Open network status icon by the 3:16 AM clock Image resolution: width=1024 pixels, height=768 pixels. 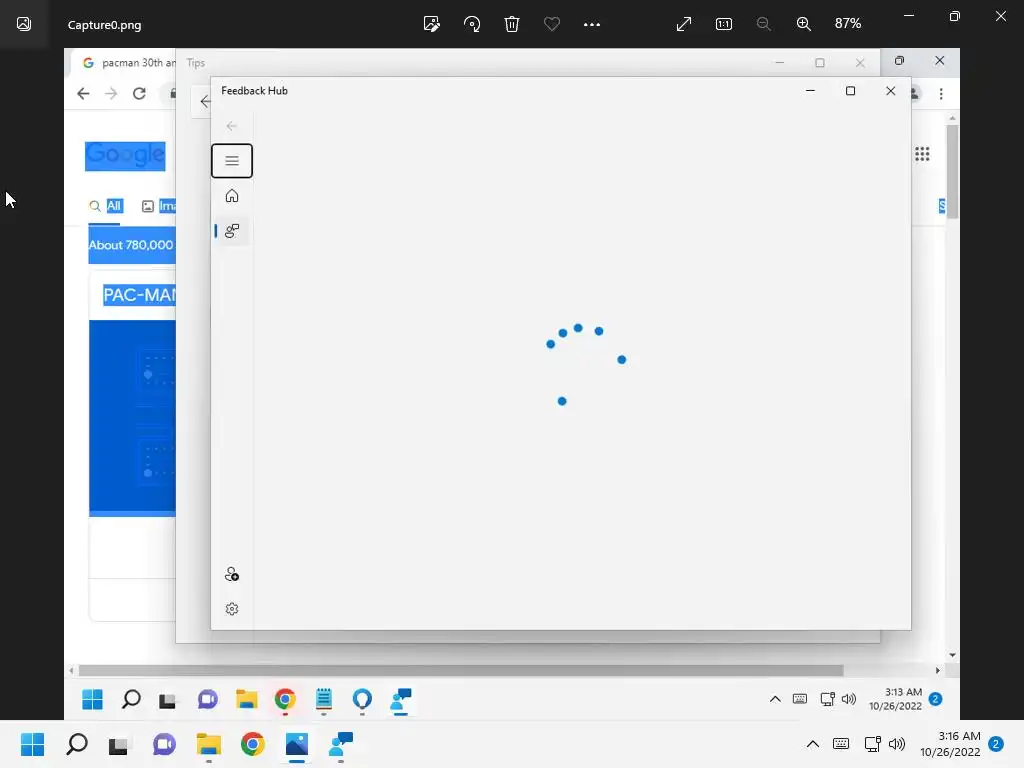click(x=872, y=744)
